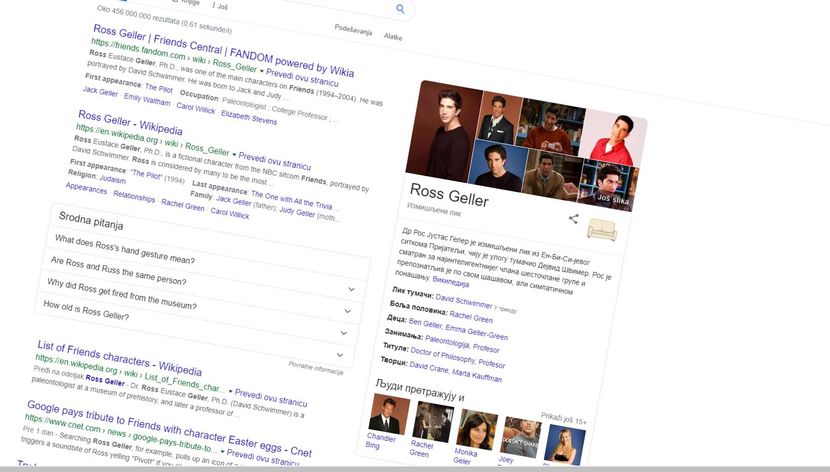
Task: Open the Alatke tools menu
Action: tap(393, 37)
